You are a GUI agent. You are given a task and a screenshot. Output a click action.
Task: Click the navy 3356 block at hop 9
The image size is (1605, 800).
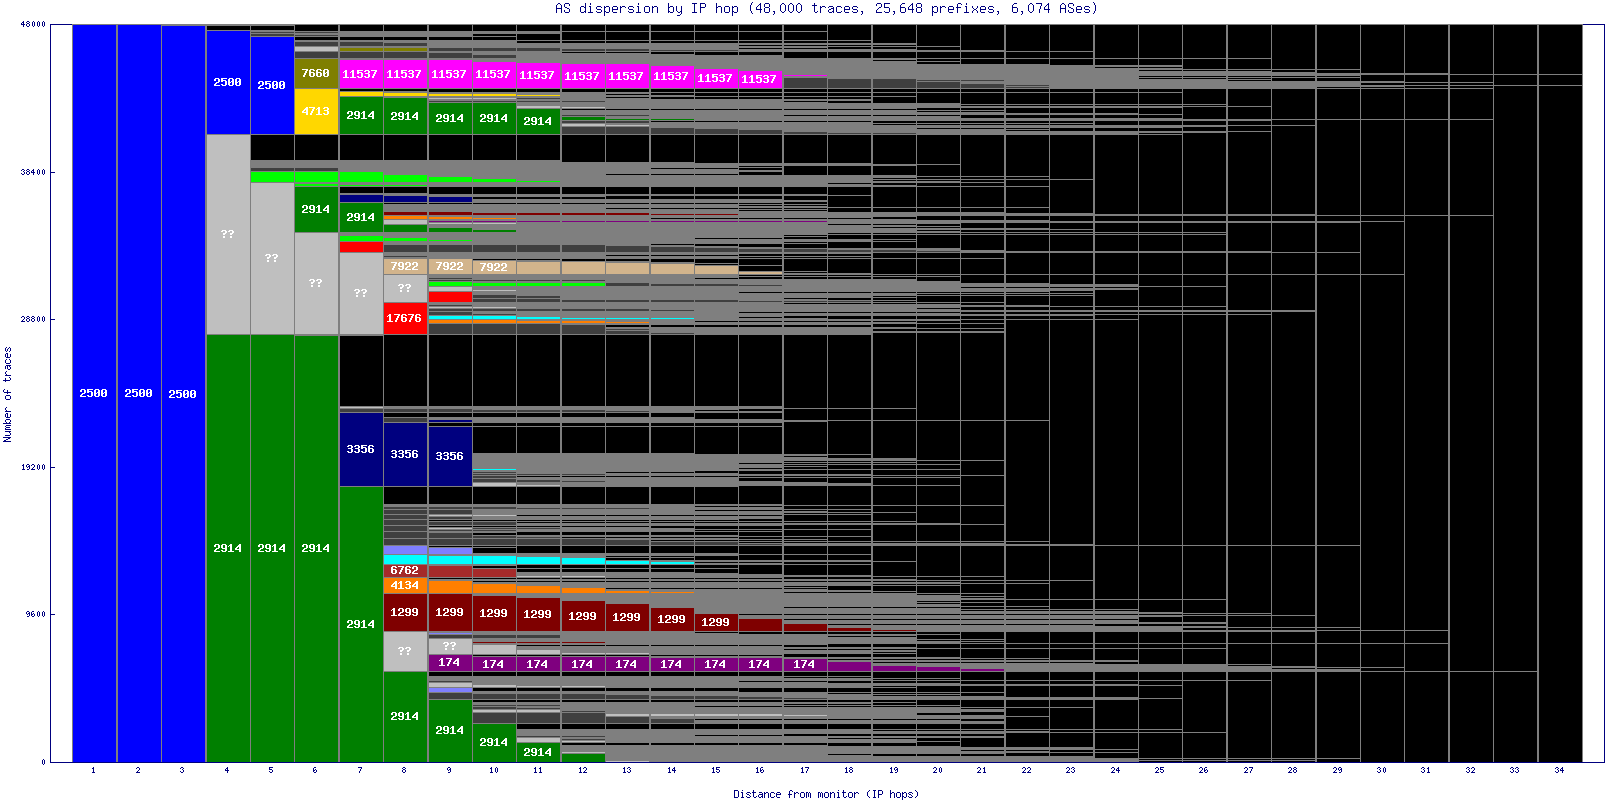(450, 456)
